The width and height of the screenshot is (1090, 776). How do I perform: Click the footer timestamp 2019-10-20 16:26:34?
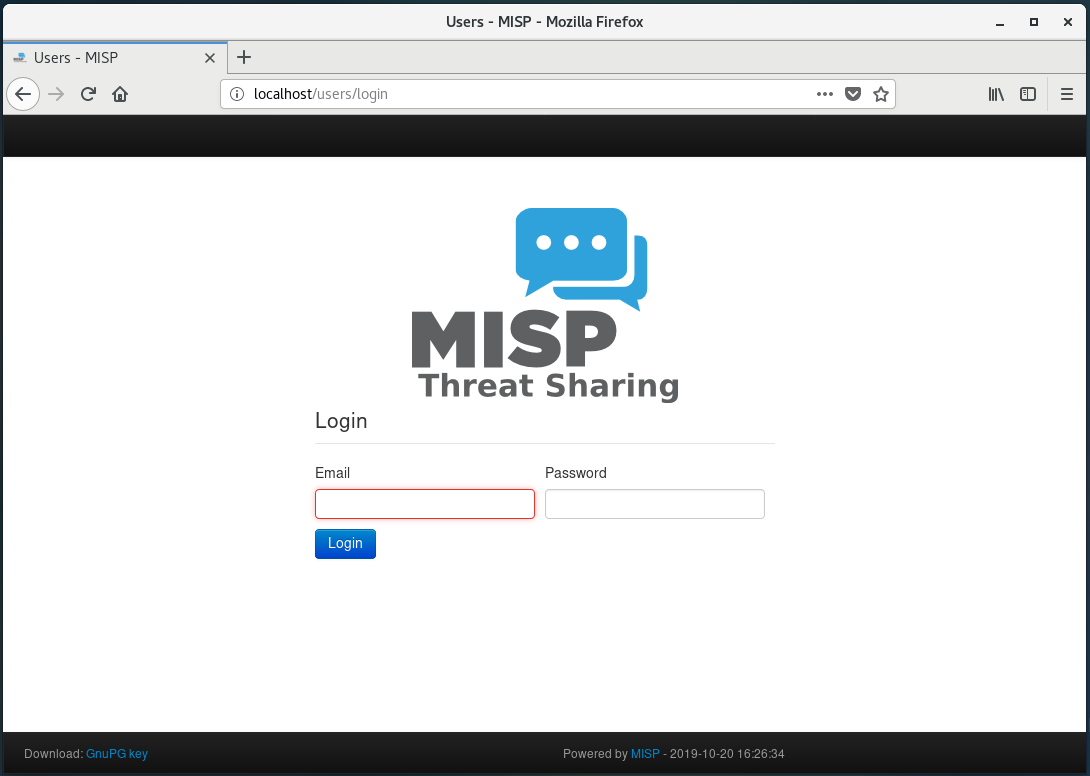coord(727,754)
